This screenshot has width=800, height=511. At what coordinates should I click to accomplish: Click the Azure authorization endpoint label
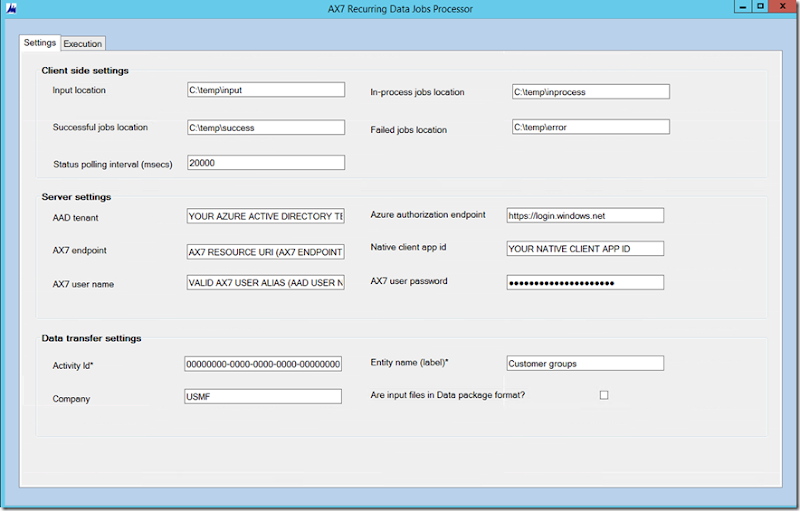[x=428, y=215]
